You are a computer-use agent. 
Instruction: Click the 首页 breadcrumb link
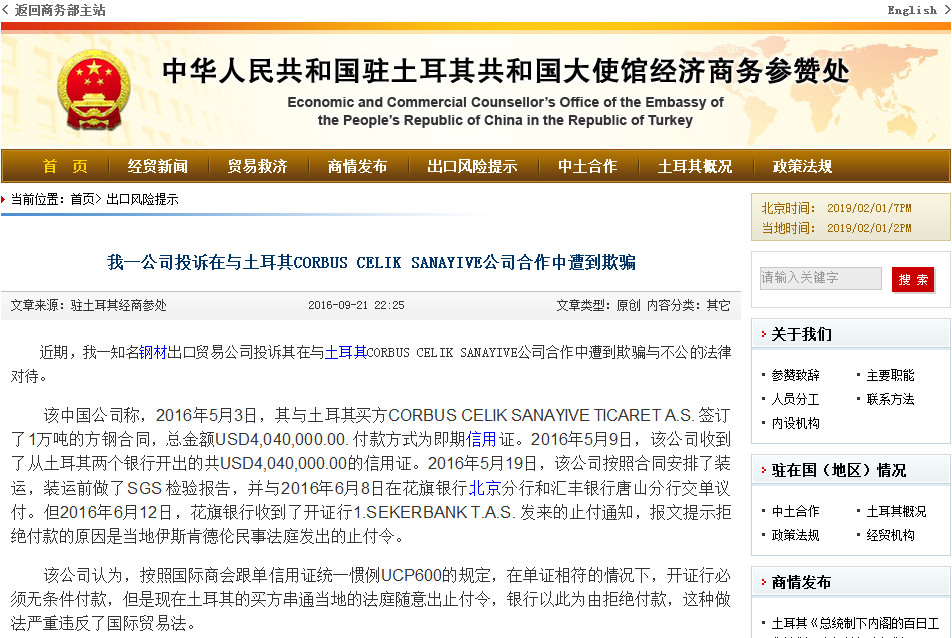coord(83,199)
